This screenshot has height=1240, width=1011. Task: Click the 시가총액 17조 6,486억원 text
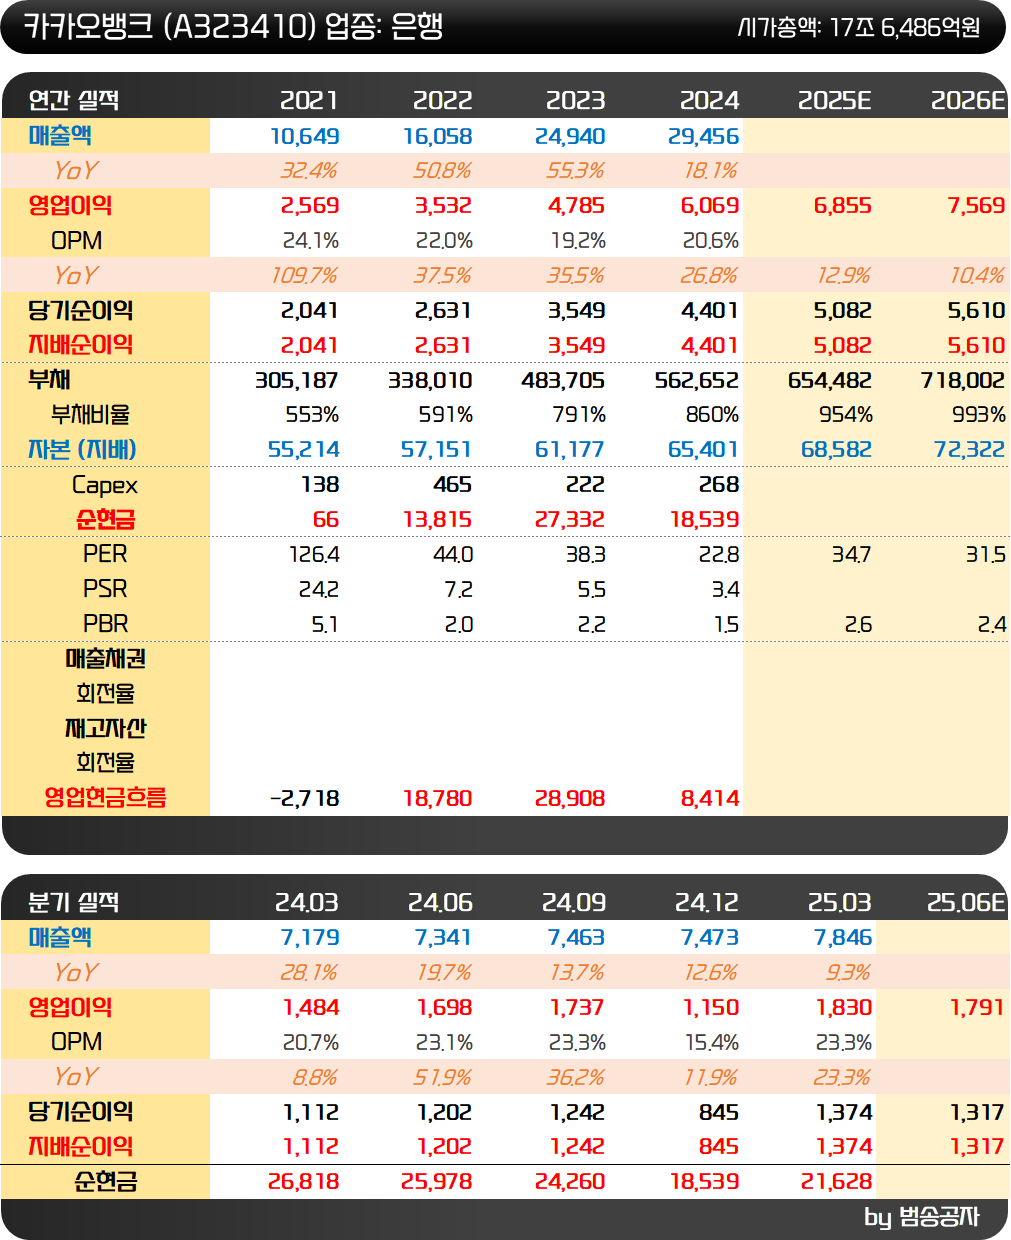(x=858, y=27)
